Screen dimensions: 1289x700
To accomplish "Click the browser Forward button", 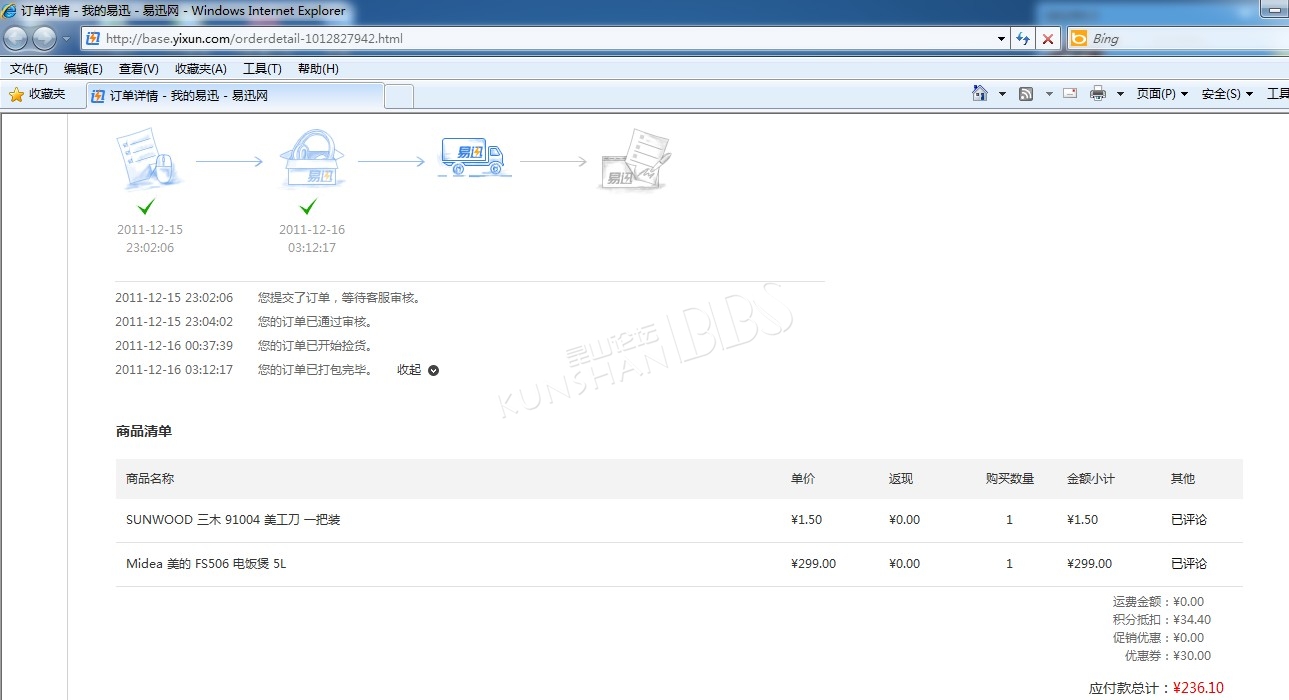I will coord(44,39).
